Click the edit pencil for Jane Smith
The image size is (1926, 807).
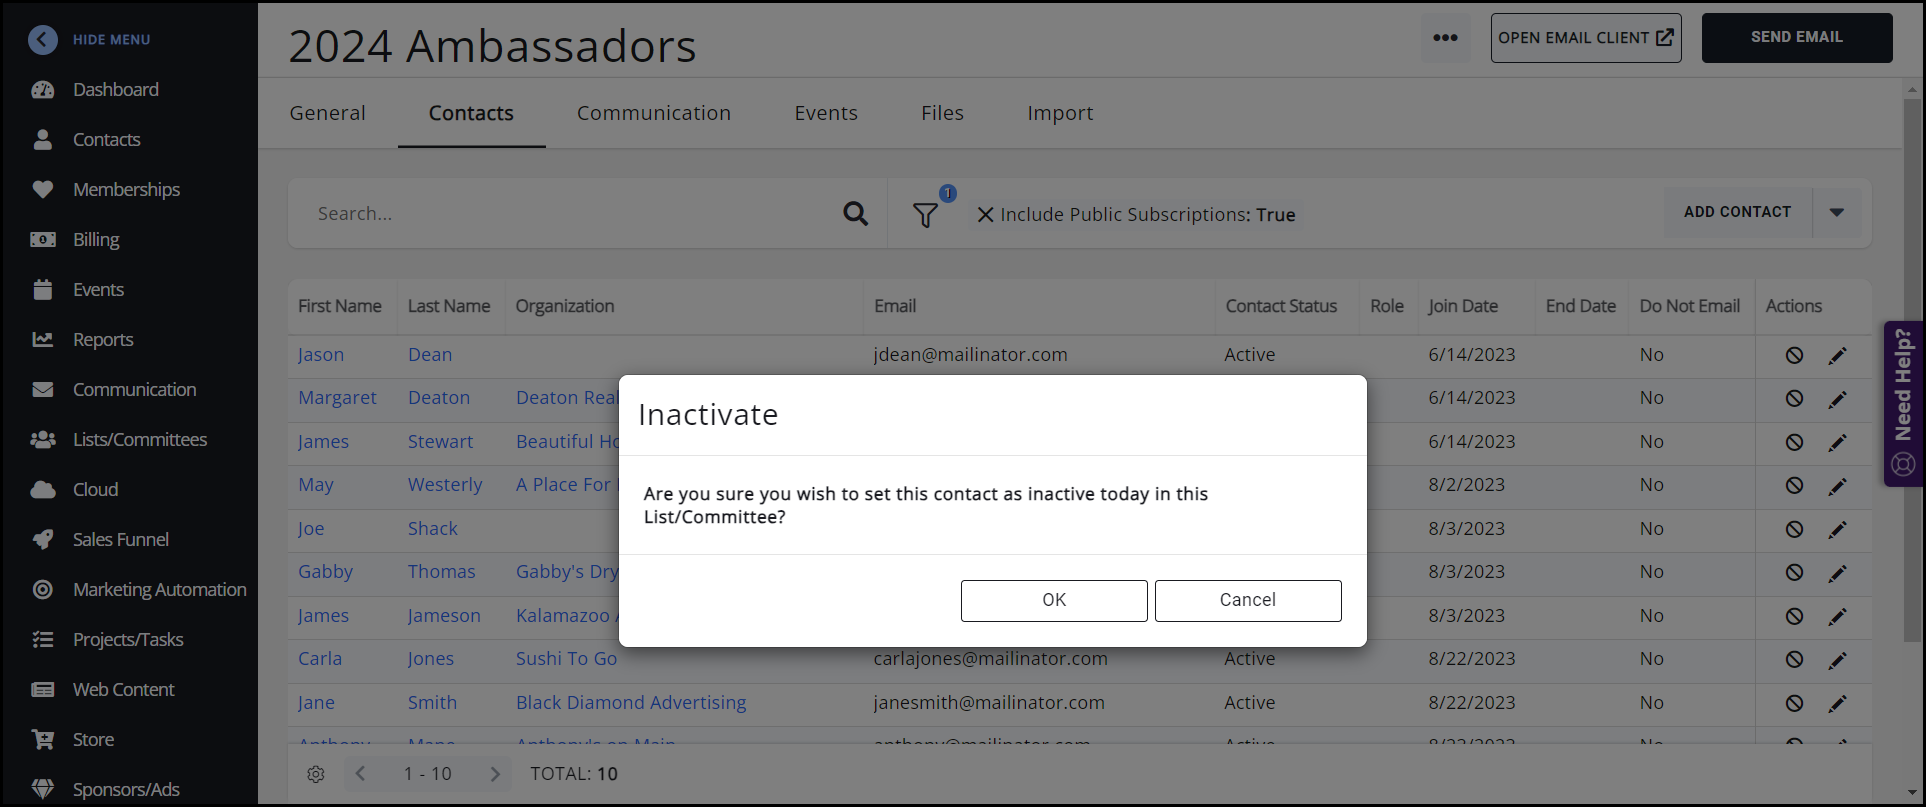pos(1837,704)
